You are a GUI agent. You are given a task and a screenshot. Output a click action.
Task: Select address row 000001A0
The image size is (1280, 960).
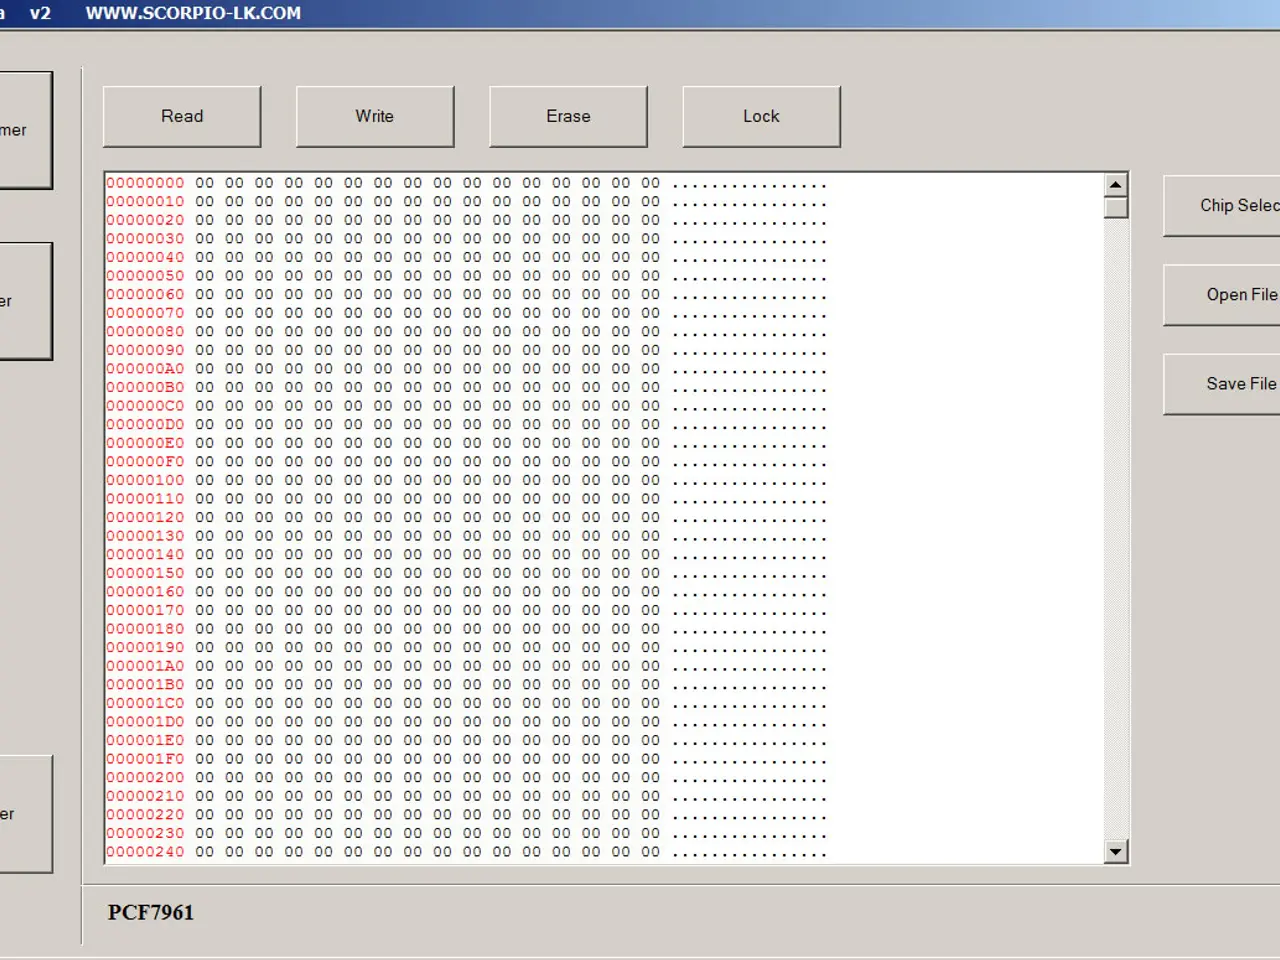pyautogui.click(x=467, y=666)
